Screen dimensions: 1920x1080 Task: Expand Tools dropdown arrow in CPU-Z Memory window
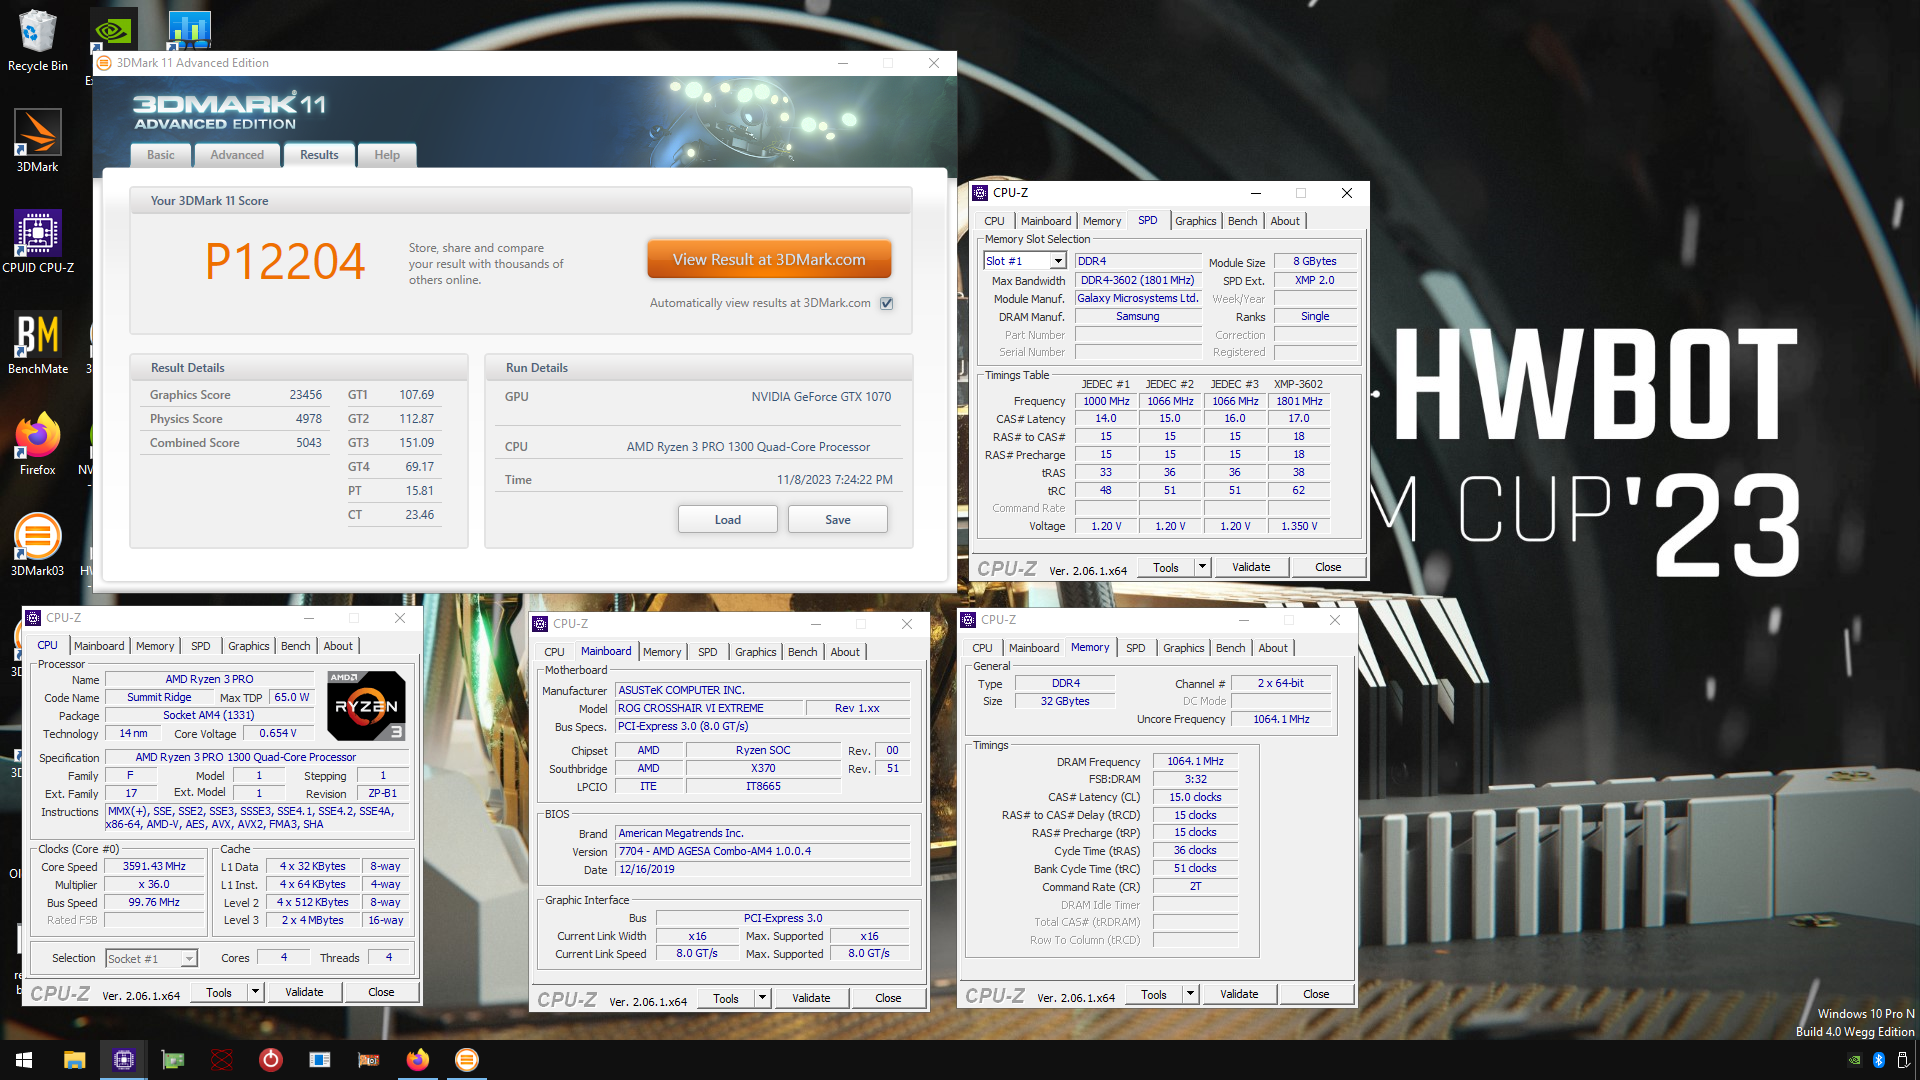[x=1190, y=994]
